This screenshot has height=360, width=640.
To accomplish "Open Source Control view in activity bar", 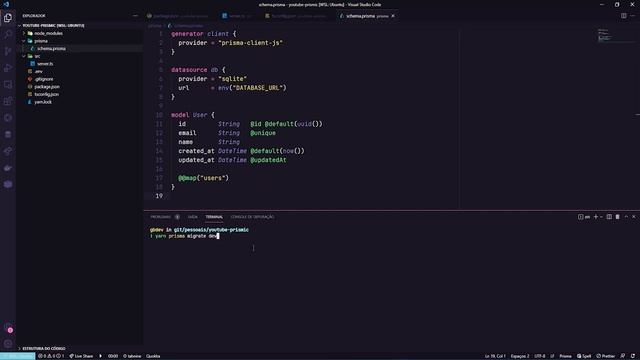I will (x=8, y=51).
